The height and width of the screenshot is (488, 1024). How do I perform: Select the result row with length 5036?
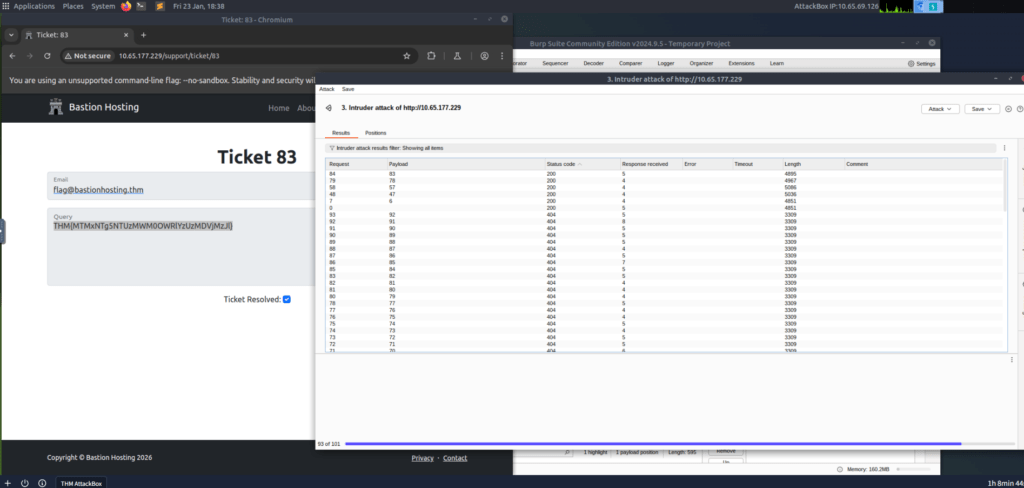click(x=664, y=194)
